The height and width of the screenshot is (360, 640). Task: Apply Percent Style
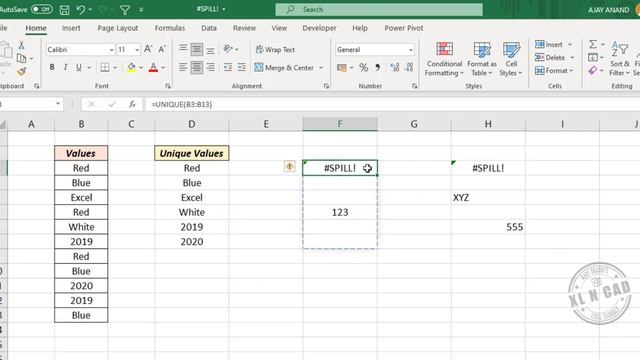coord(363,68)
